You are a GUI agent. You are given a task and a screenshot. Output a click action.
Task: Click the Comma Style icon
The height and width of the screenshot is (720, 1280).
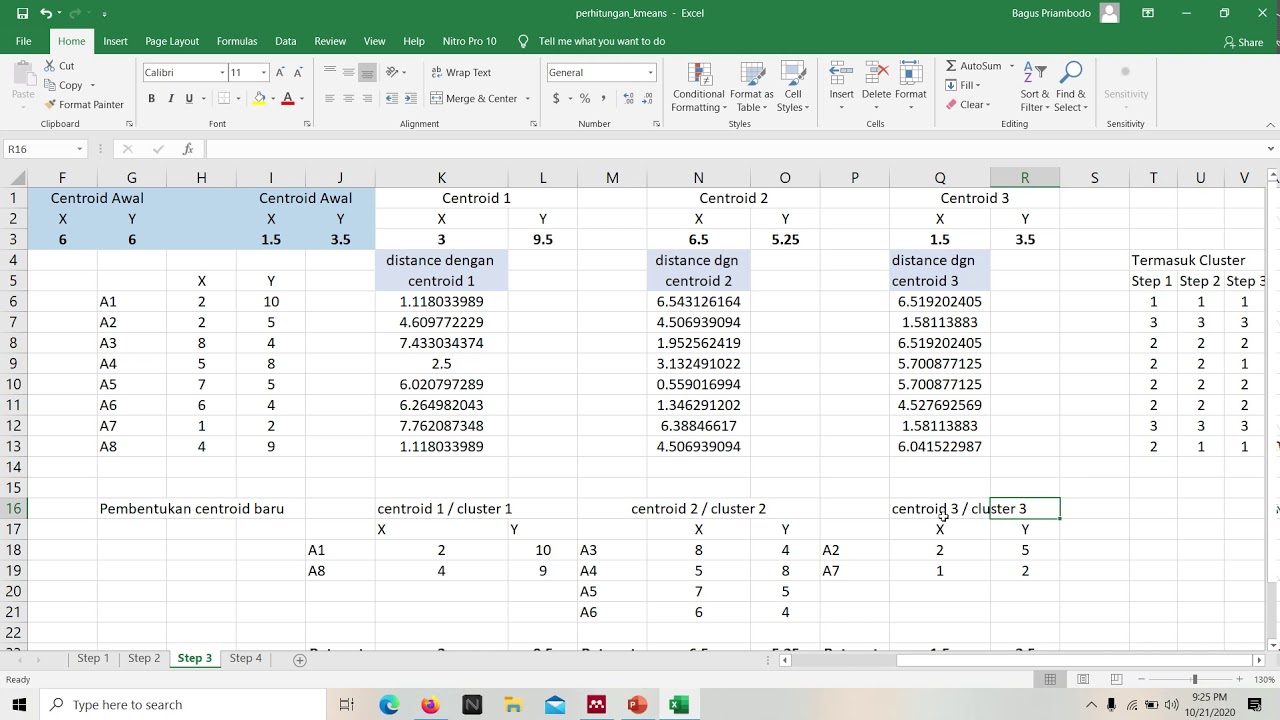tap(603, 98)
